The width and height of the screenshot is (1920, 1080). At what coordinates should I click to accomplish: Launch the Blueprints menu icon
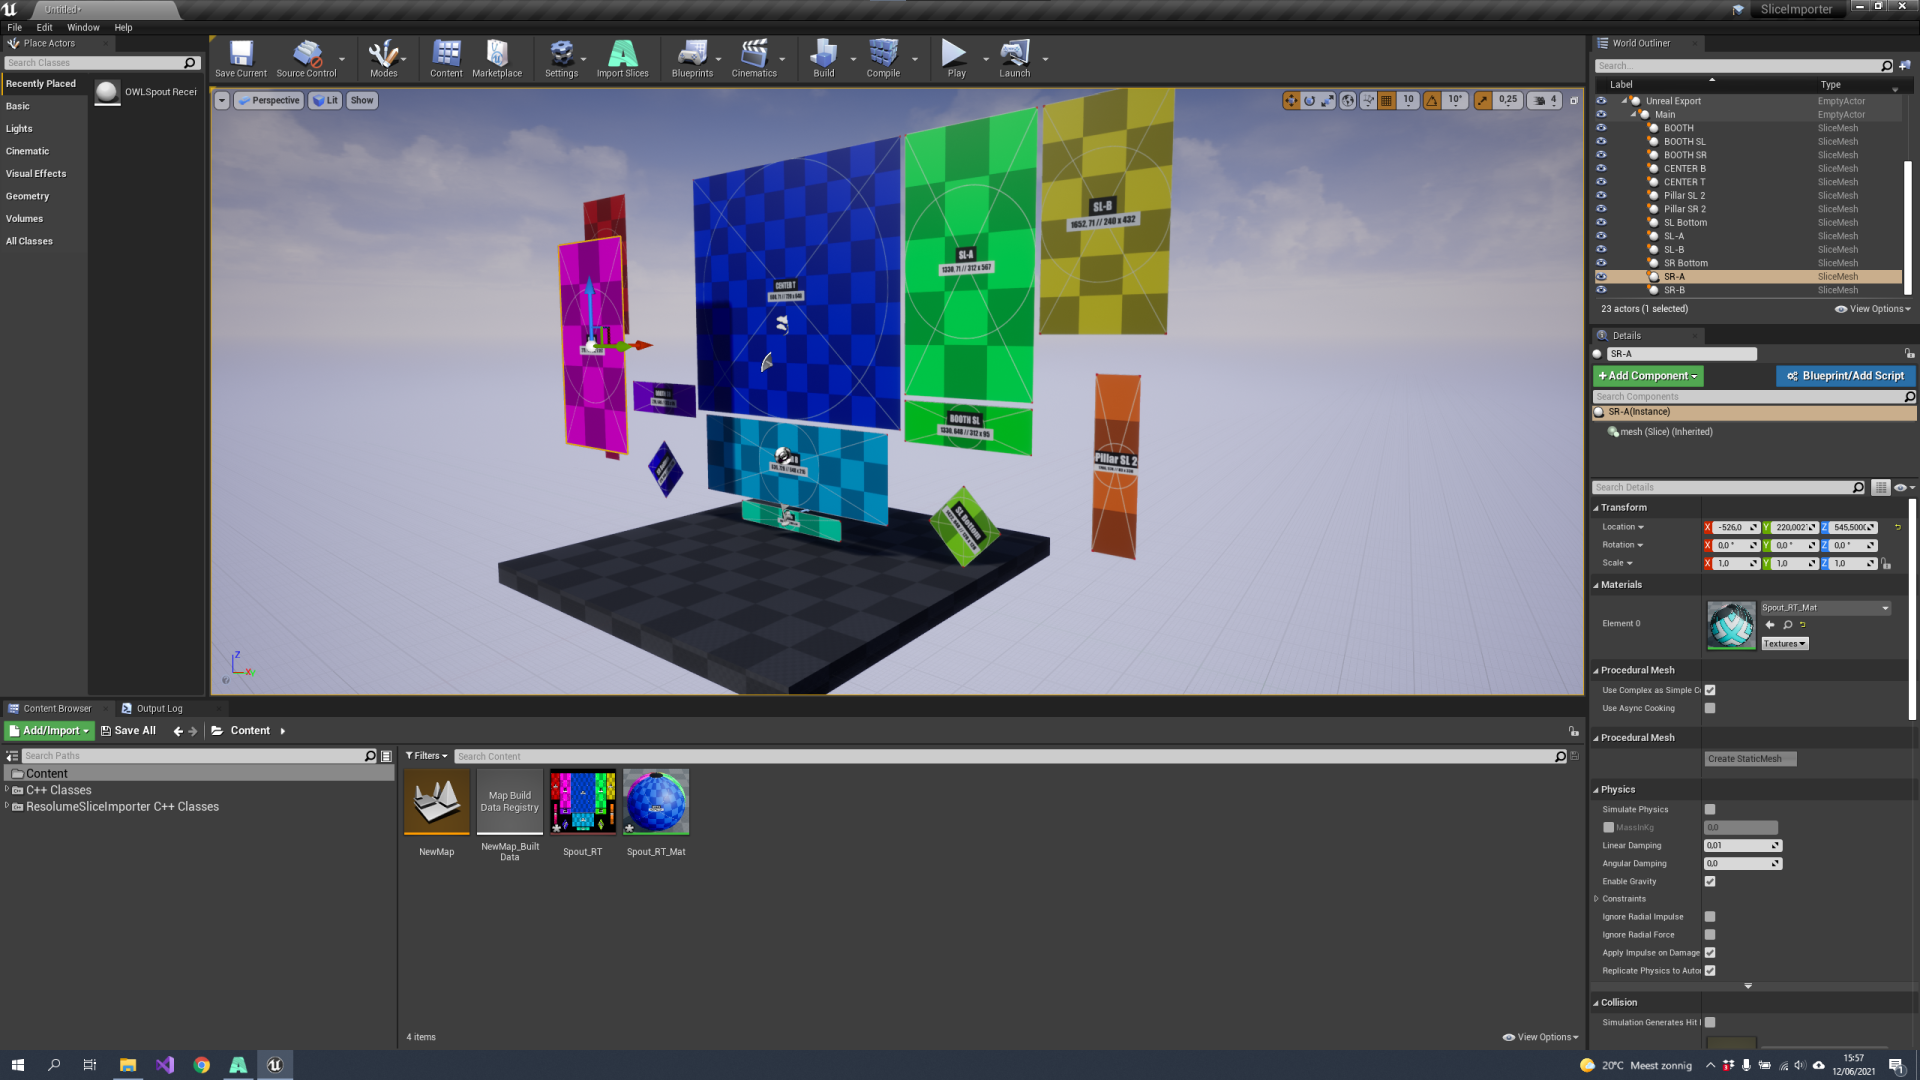coord(692,58)
